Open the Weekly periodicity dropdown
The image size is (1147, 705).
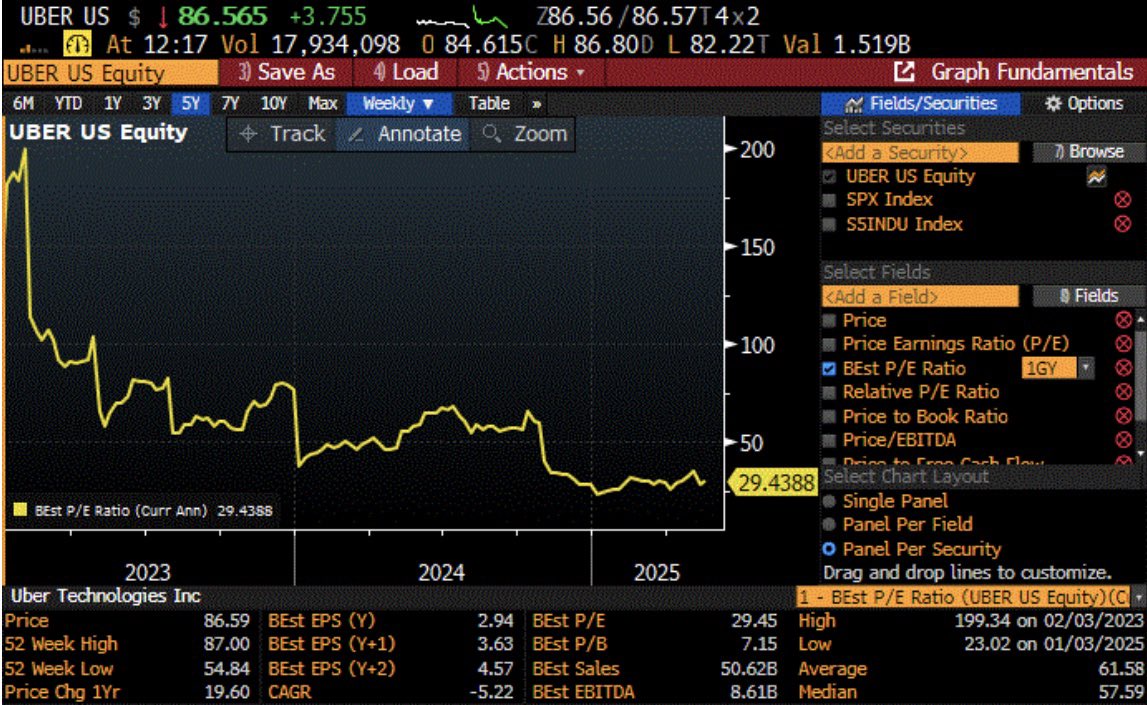coord(399,103)
